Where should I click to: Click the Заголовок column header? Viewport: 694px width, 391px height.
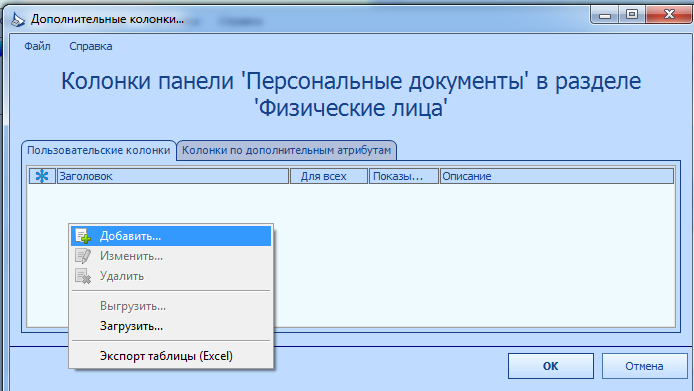(173, 176)
